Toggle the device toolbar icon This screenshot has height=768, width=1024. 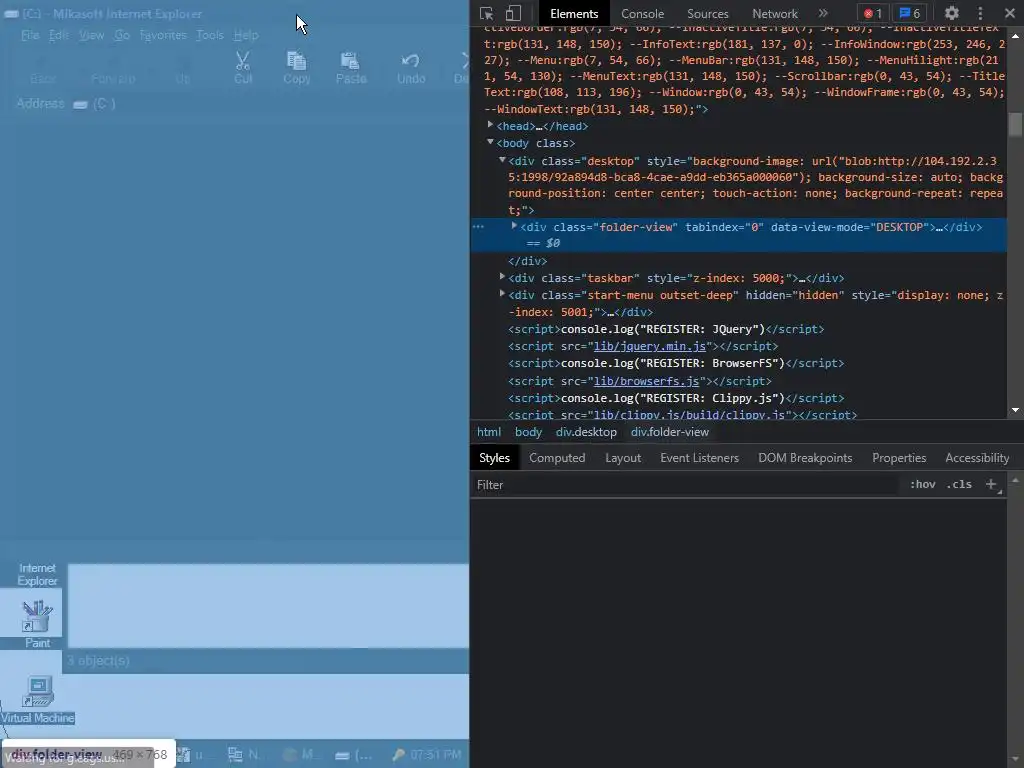point(513,13)
